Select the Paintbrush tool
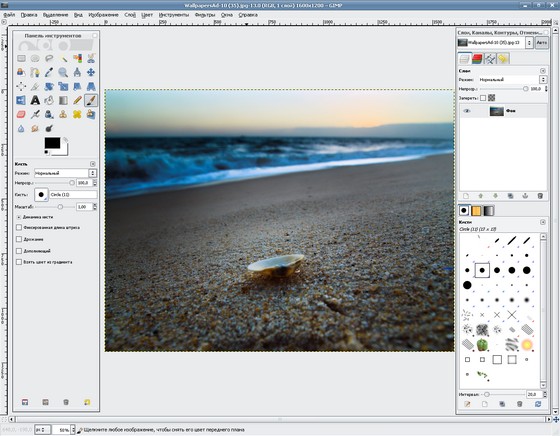 point(91,100)
